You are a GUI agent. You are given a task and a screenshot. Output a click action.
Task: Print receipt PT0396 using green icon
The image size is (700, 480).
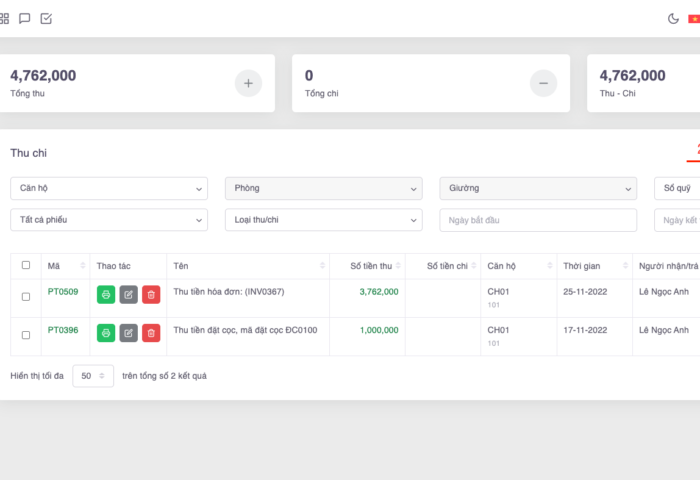tap(106, 332)
